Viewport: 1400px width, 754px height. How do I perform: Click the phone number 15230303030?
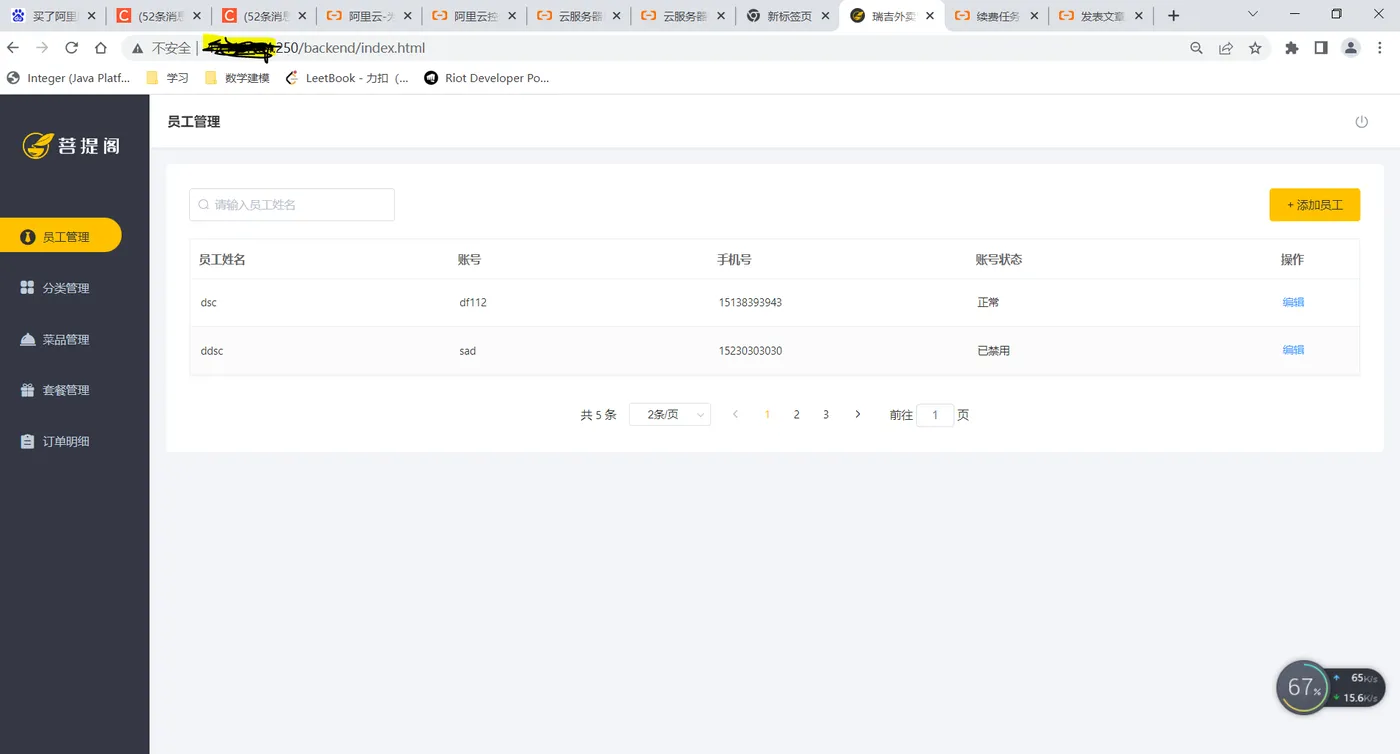750,351
